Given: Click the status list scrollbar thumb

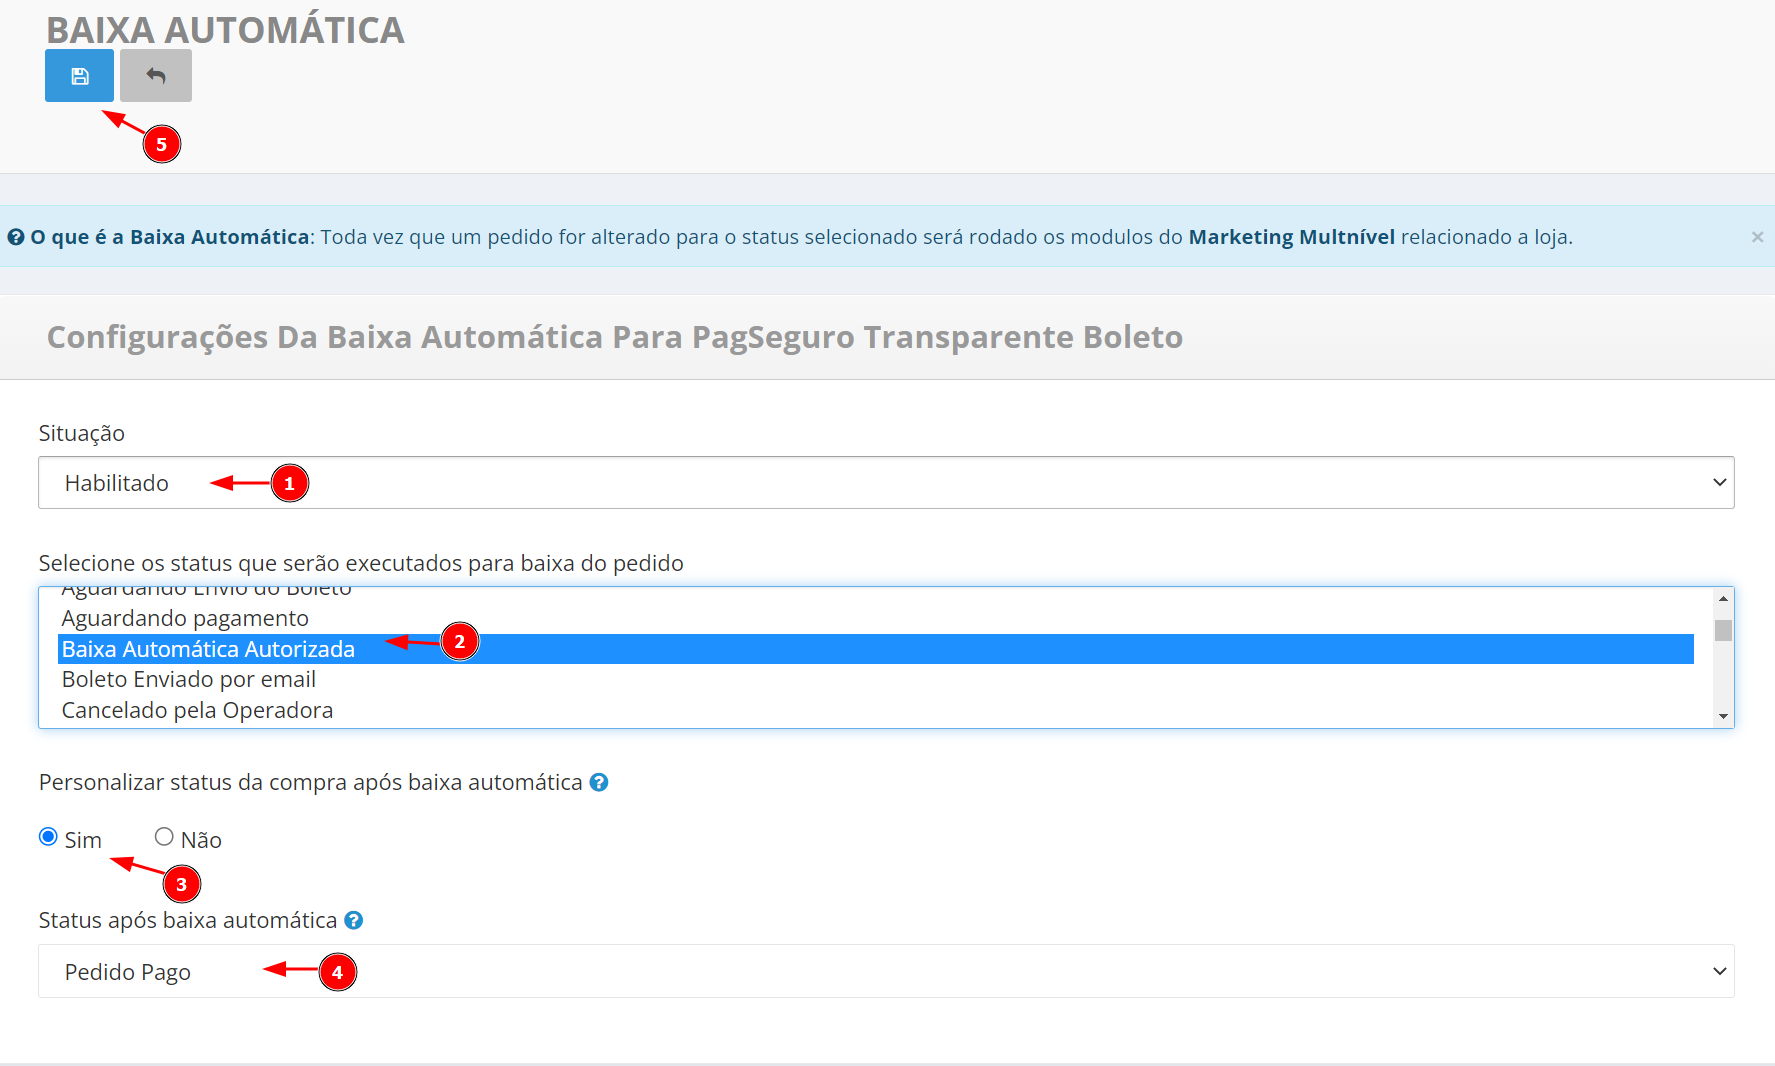Looking at the screenshot, I should pyautogui.click(x=1723, y=630).
